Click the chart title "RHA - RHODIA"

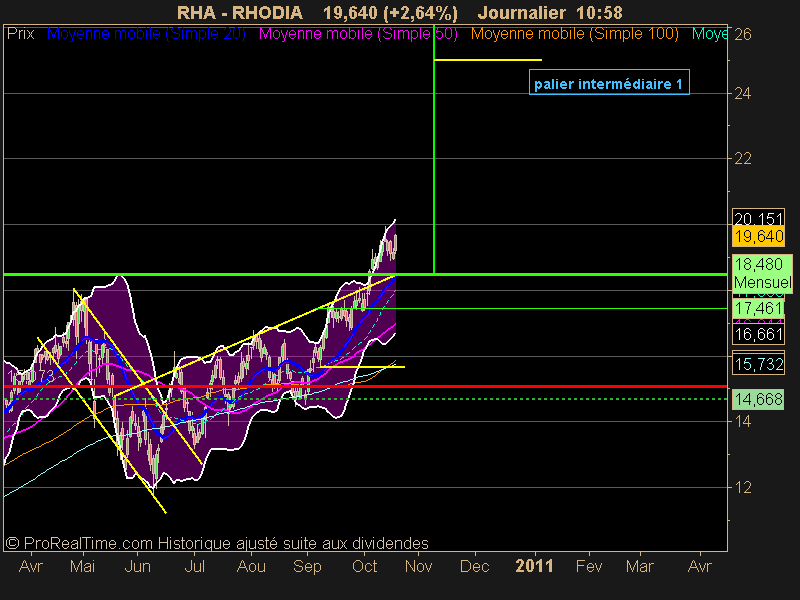coord(240,12)
